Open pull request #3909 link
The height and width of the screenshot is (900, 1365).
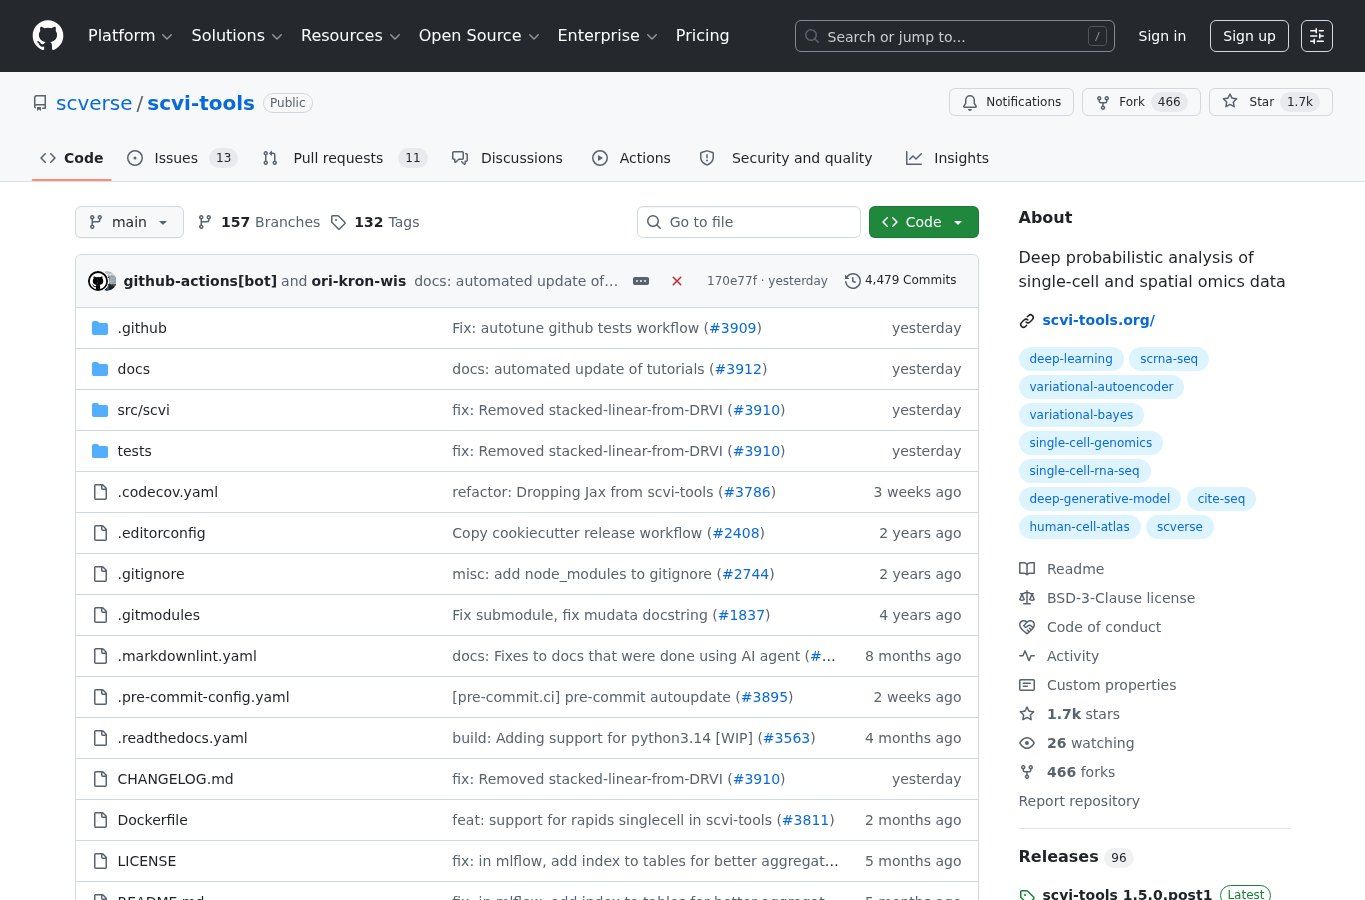733,328
